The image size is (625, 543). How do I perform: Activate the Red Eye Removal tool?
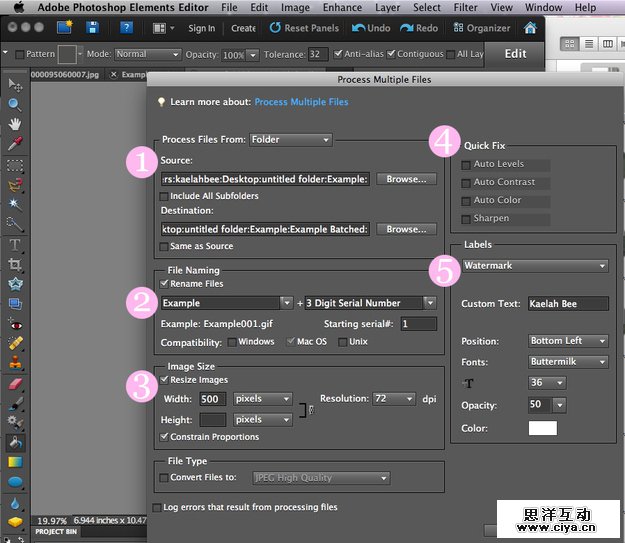point(15,324)
